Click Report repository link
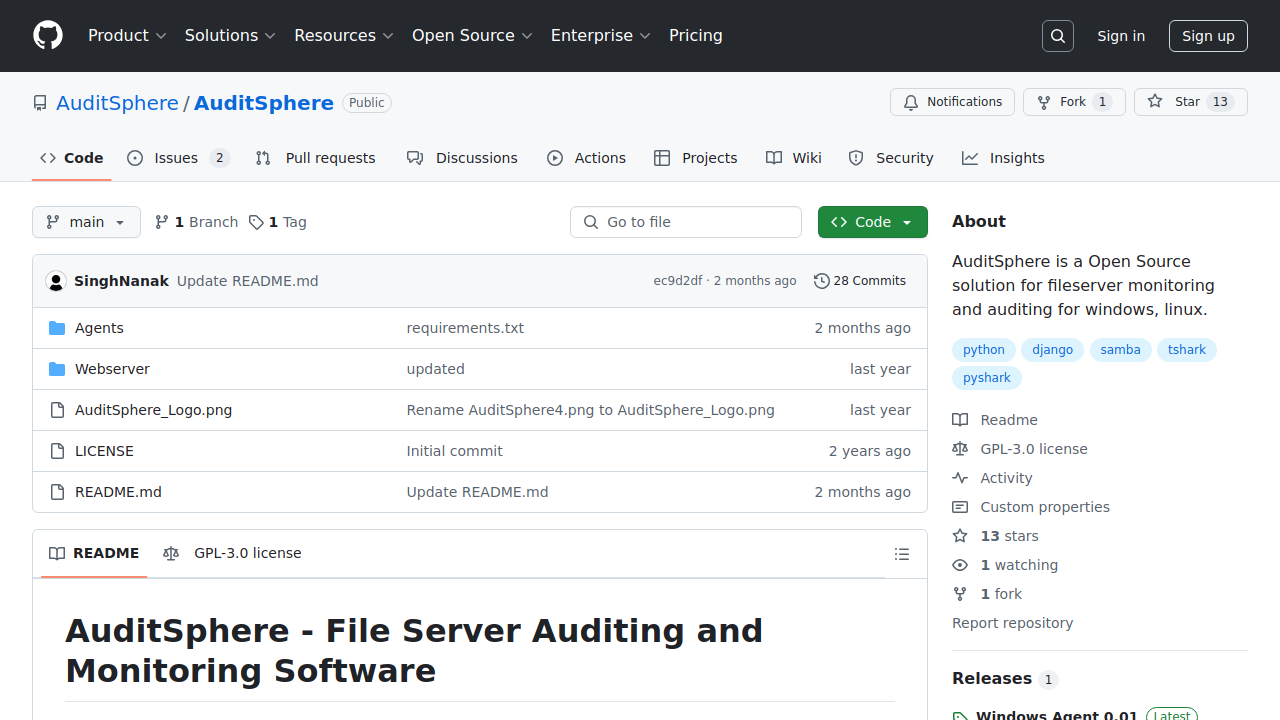Viewport: 1280px width, 720px height. (1012, 623)
